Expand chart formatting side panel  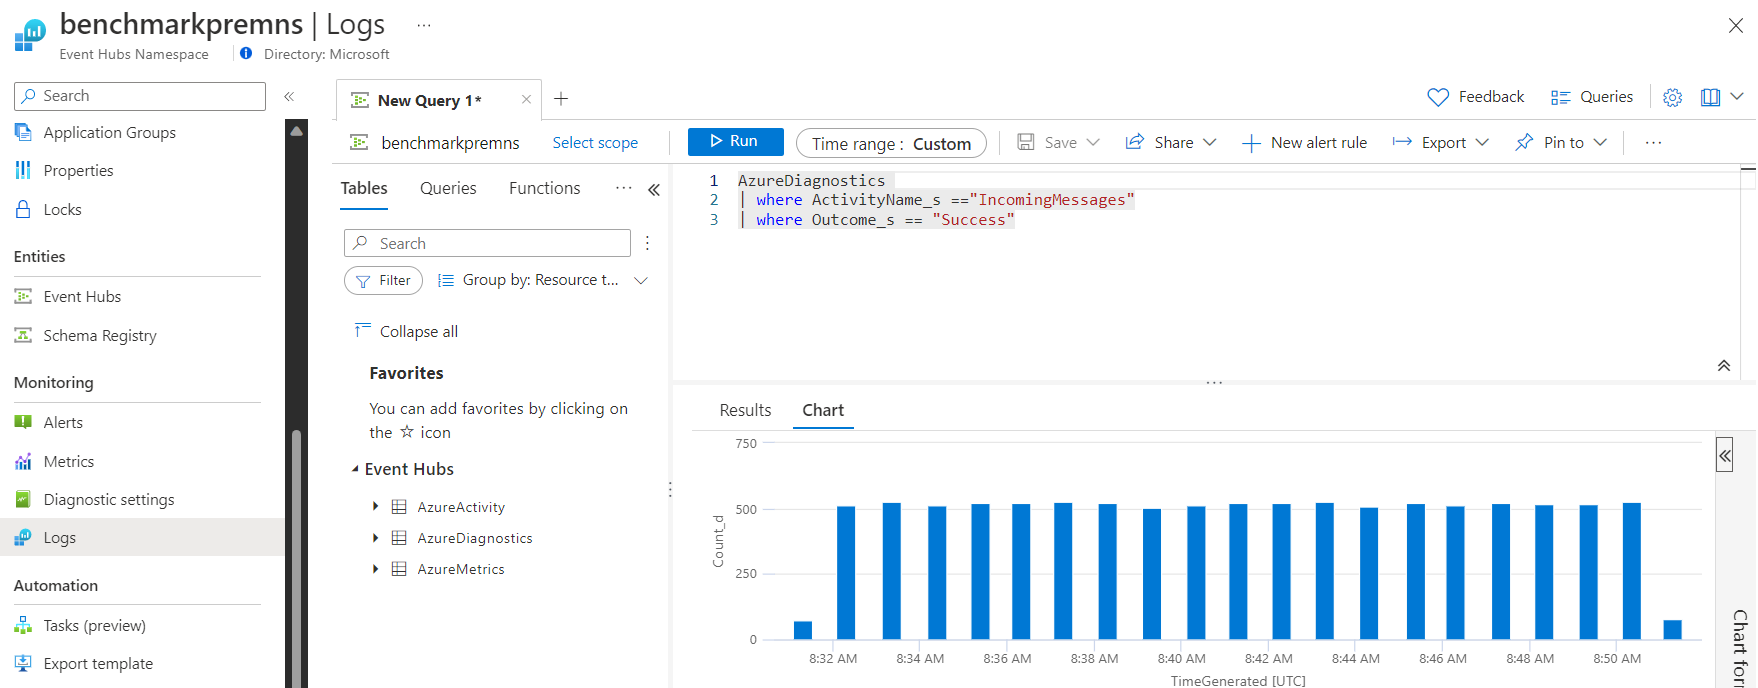click(x=1725, y=456)
